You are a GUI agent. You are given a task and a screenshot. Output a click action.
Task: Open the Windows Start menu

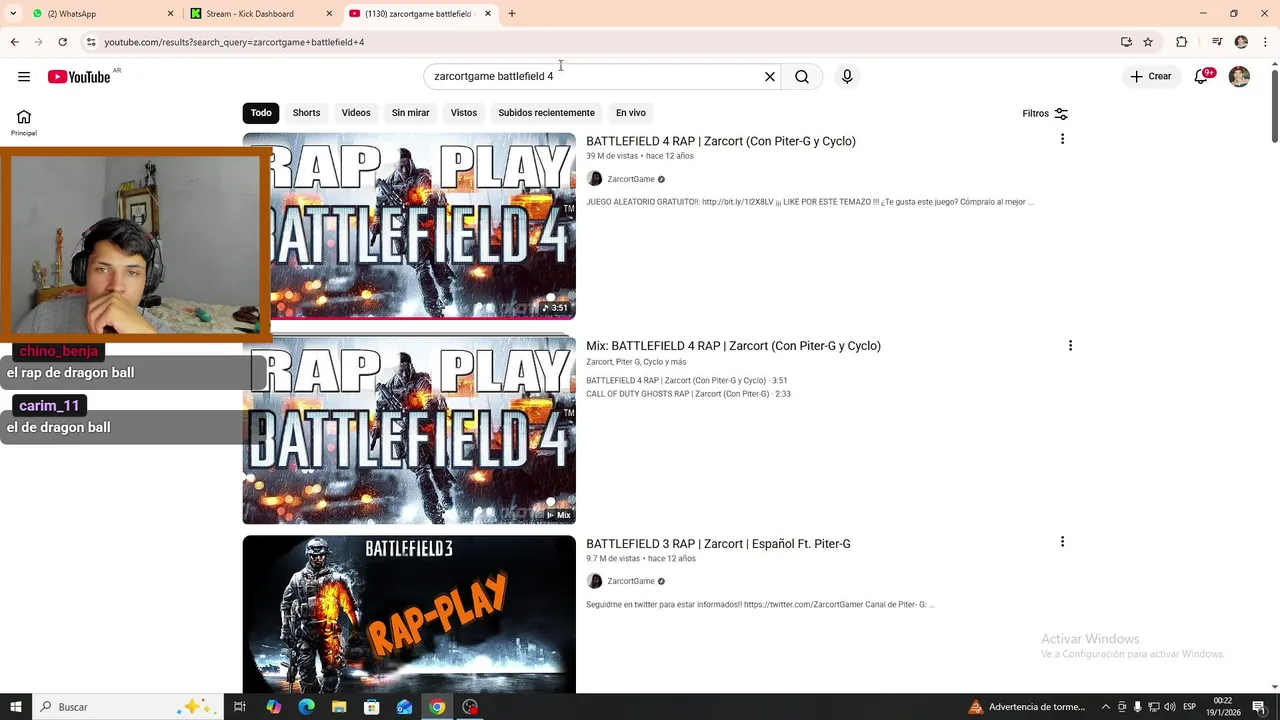15,707
